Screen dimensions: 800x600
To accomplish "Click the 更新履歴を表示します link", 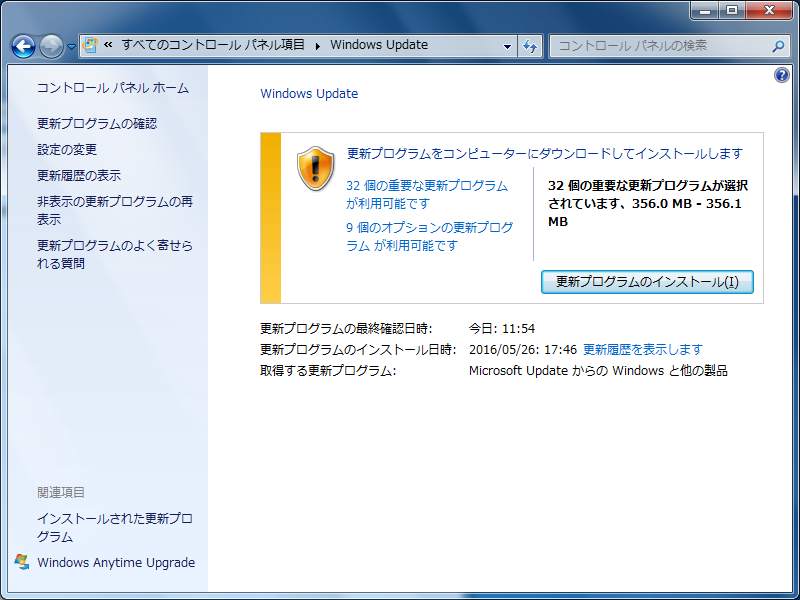I will [643, 349].
